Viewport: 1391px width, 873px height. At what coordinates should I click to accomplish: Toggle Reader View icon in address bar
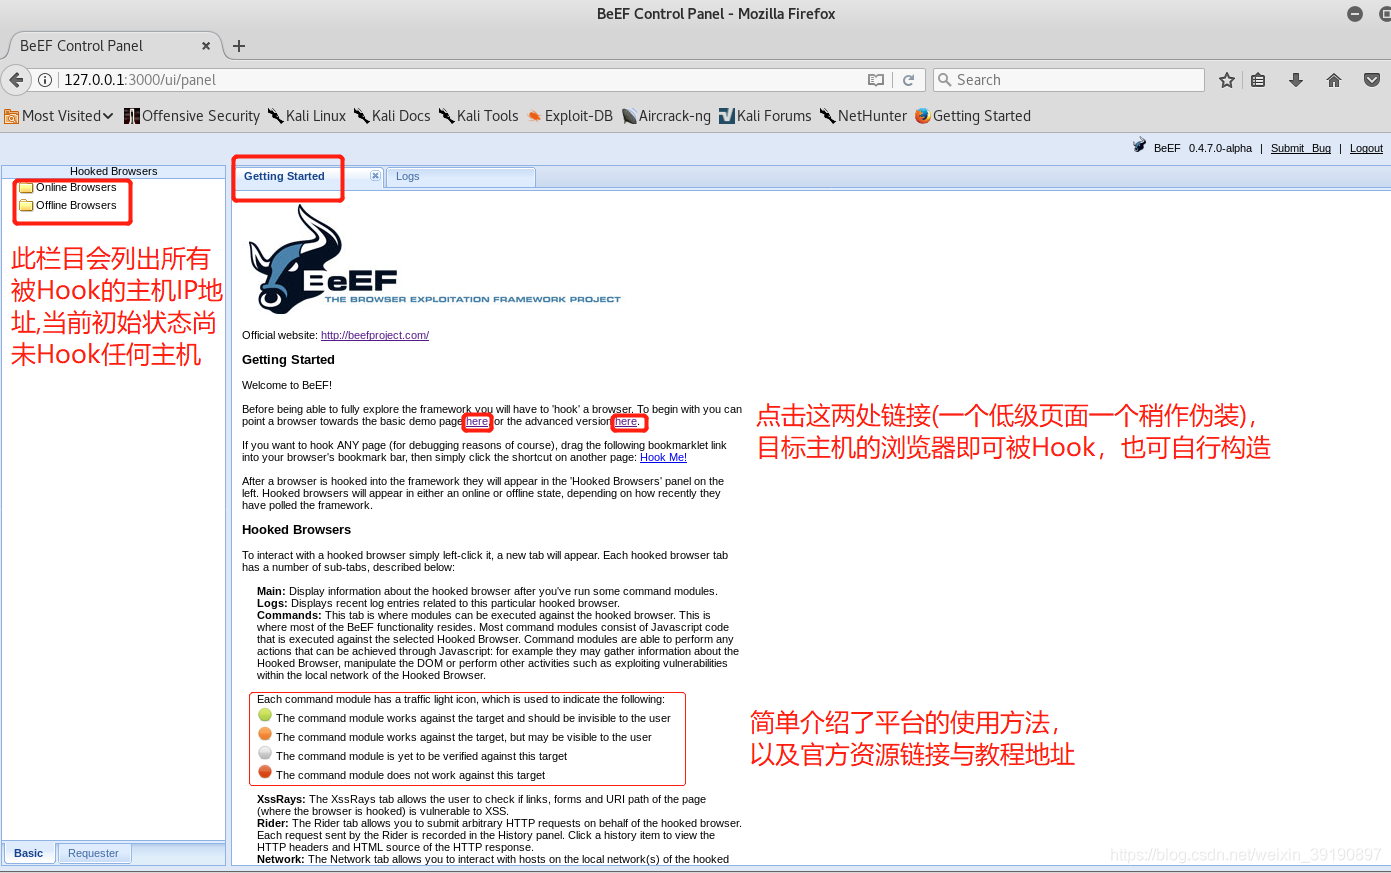click(x=876, y=80)
